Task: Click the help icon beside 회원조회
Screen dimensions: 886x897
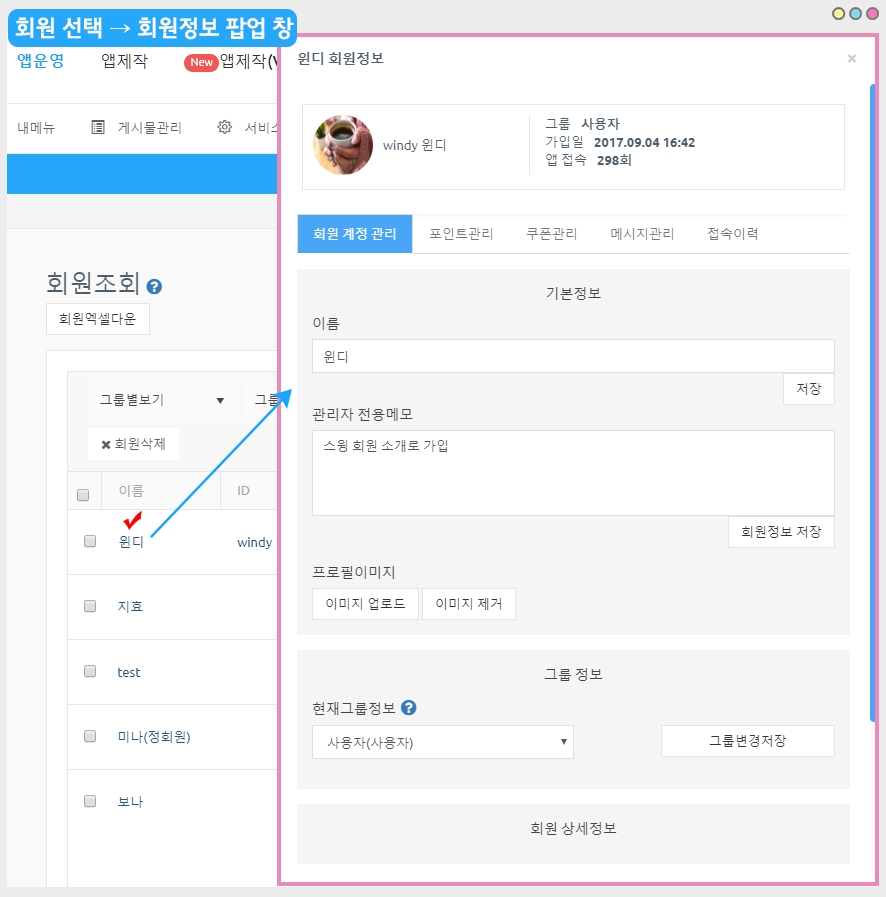Action: pos(154,287)
